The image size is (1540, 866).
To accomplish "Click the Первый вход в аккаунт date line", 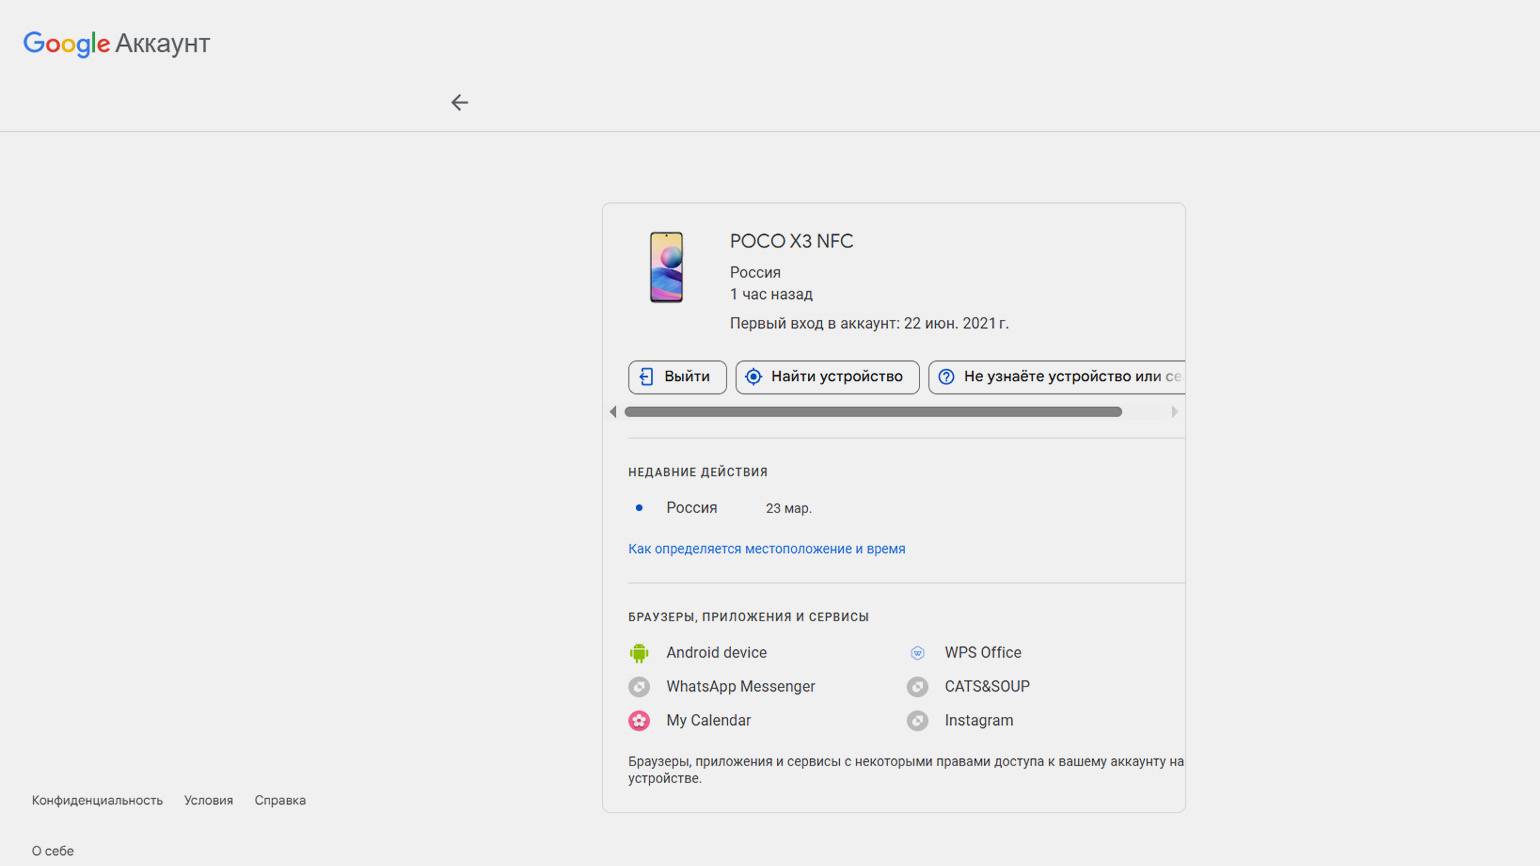I will [869, 324].
